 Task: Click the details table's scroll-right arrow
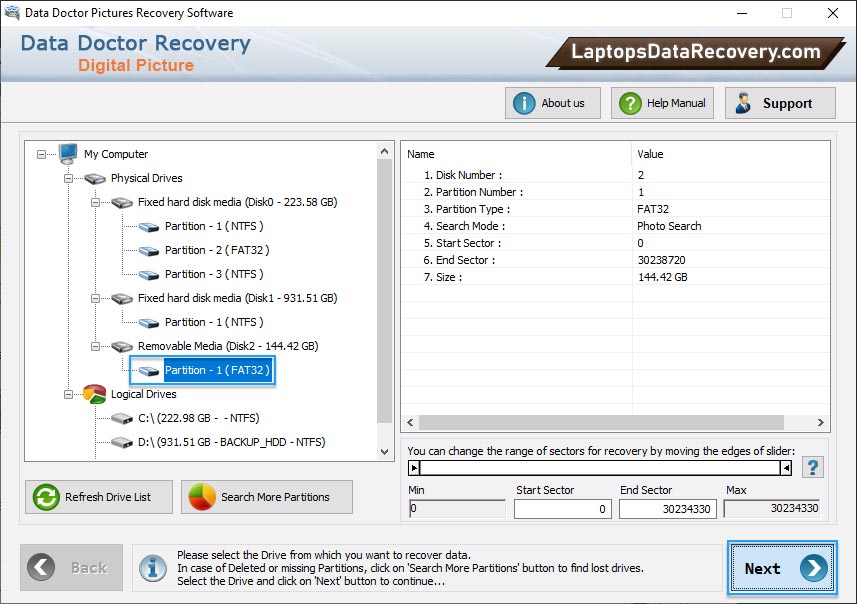tap(820, 423)
